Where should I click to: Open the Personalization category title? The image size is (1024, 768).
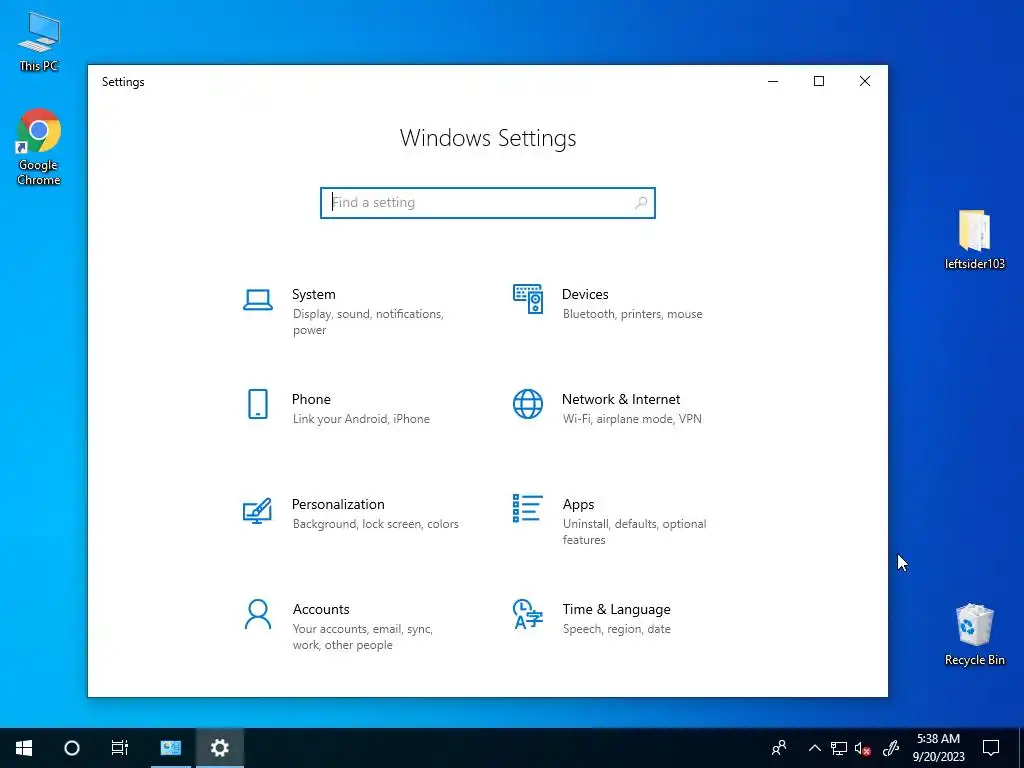pyautogui.click(x=338, y=504)
